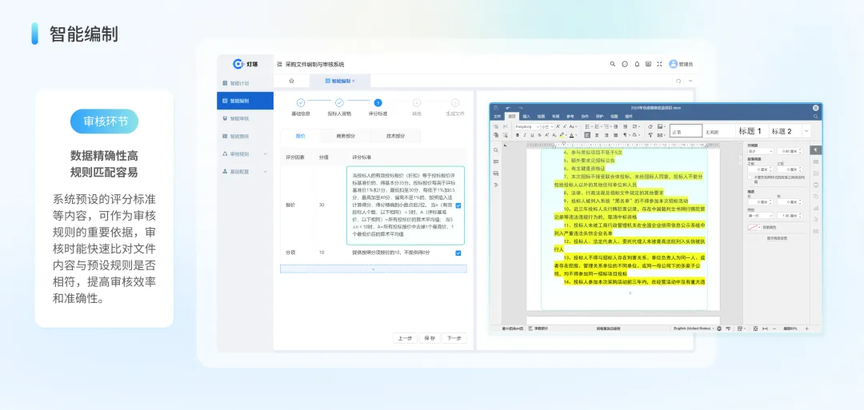Switch to the 商务部分 tab
Image resolution: width=864 pixels, height=410 pixels.
coord(345,136)
